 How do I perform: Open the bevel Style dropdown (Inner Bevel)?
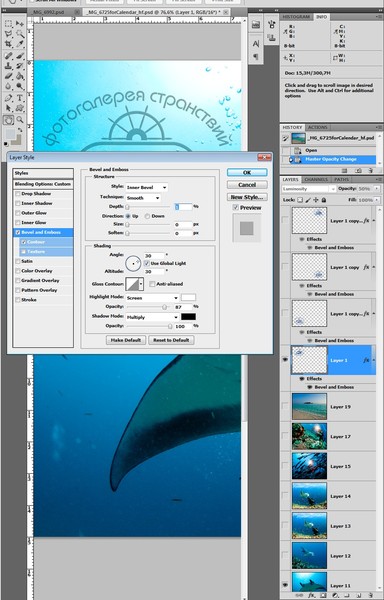146,188
